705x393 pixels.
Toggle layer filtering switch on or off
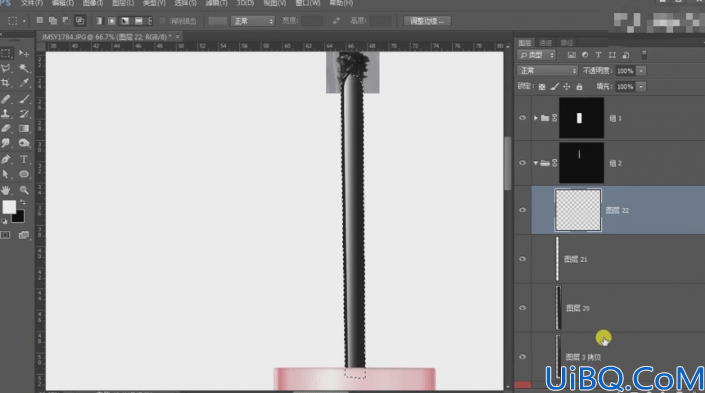[644, 55]
